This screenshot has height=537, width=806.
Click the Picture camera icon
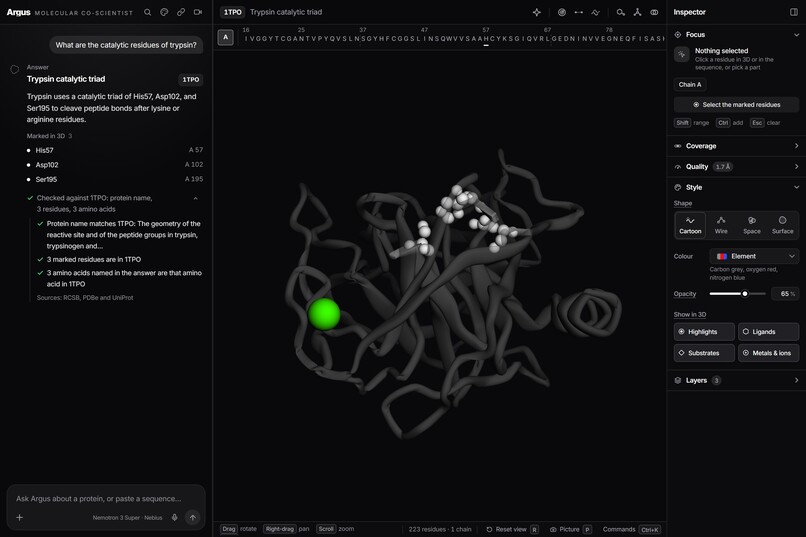click(x=553, y=529)
